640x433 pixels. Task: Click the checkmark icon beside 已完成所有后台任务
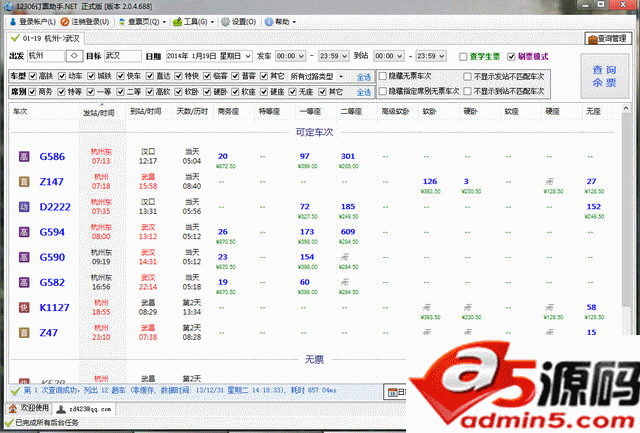pyautogui.click(x=9, y=423)
